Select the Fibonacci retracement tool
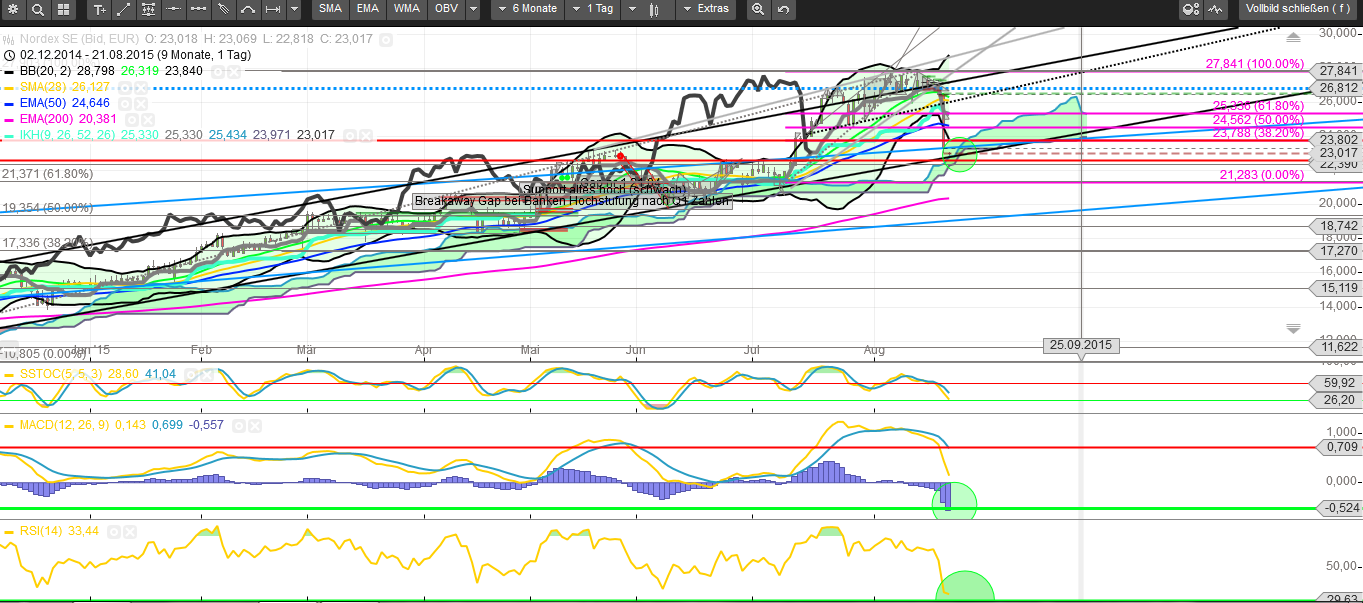The image size is (1363, 603). coord(149,10)
